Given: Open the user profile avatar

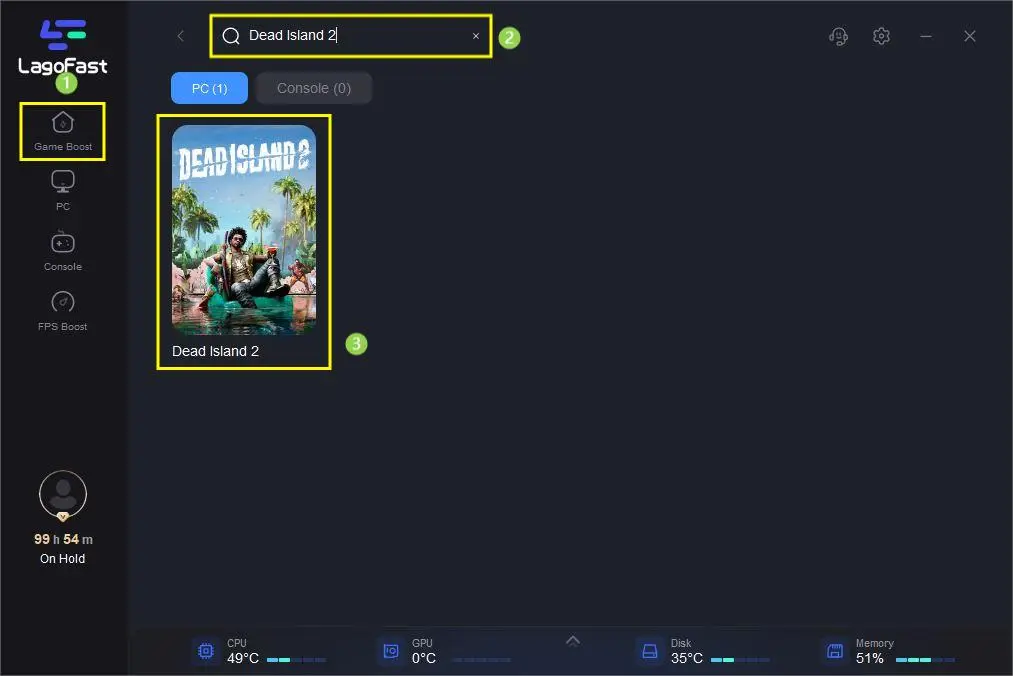Looking at the screenshot, I should click(63, 494).
